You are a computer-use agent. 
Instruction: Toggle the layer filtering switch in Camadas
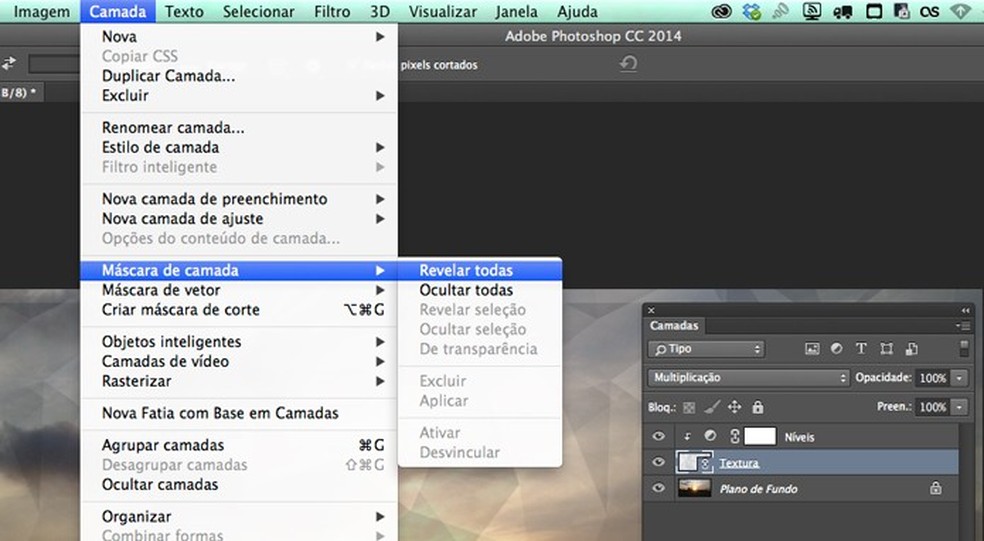(964, 348)
